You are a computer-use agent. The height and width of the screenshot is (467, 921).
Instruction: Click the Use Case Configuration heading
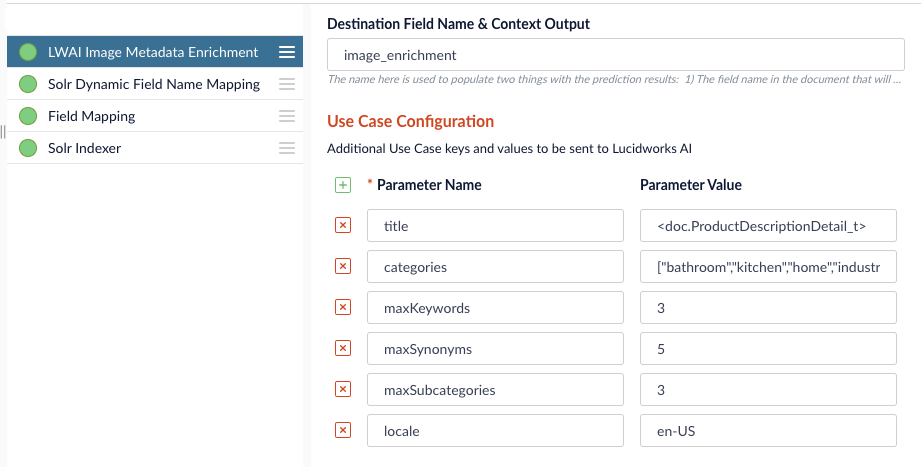click(x=411, y=121)
